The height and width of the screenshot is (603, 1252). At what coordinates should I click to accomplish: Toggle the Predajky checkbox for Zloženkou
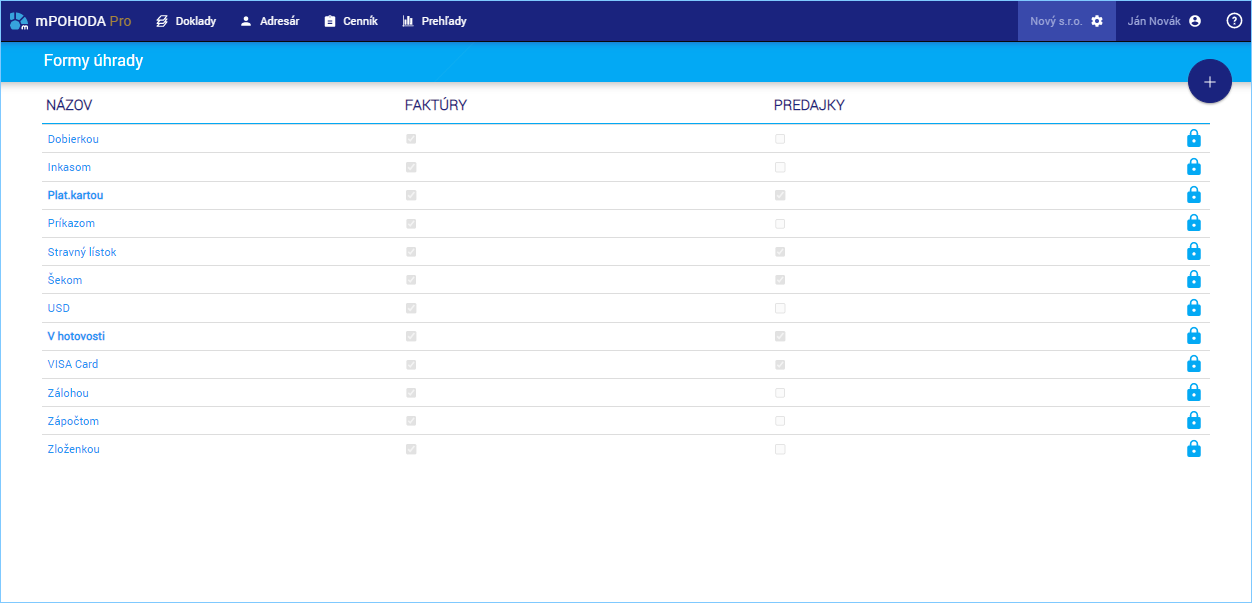click(780, 449)
